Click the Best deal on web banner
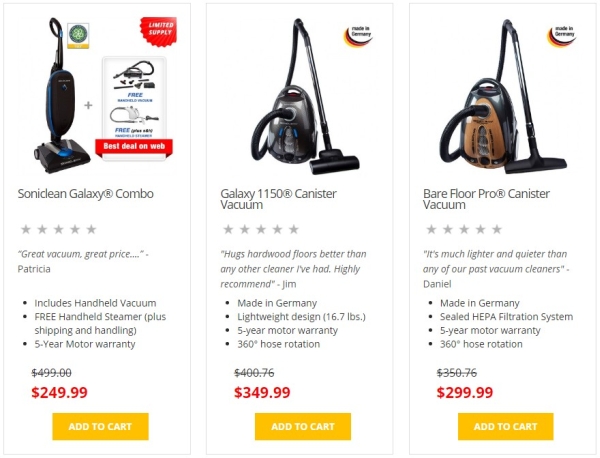 (x=134, y=147)
